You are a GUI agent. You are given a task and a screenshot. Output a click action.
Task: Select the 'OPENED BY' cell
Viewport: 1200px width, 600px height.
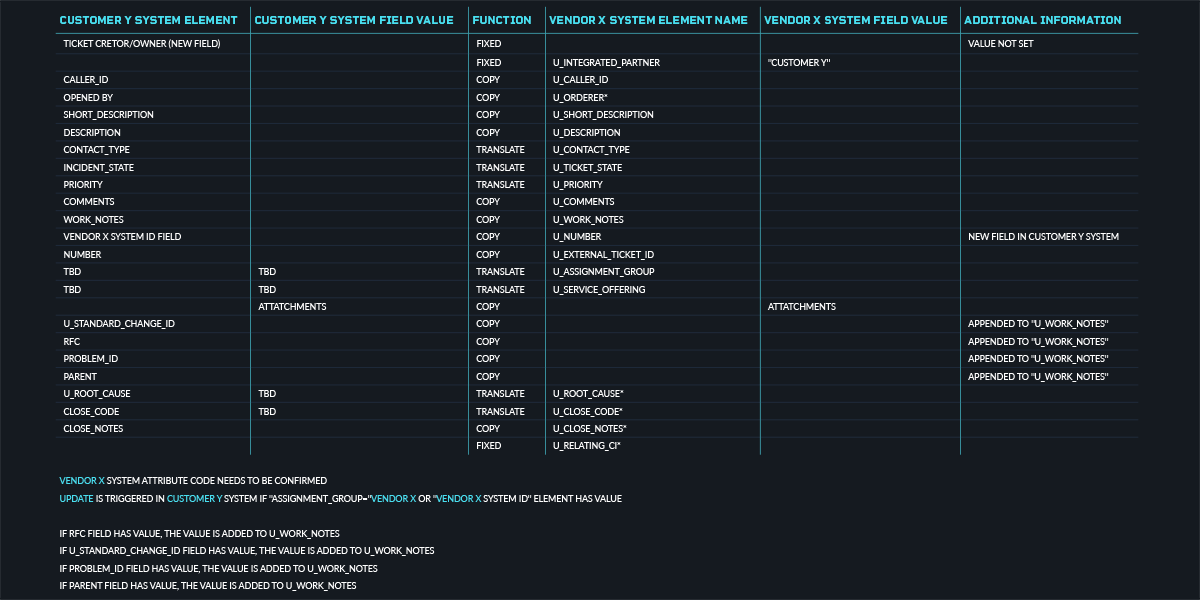pyautogui.click(x=88, y=97)
